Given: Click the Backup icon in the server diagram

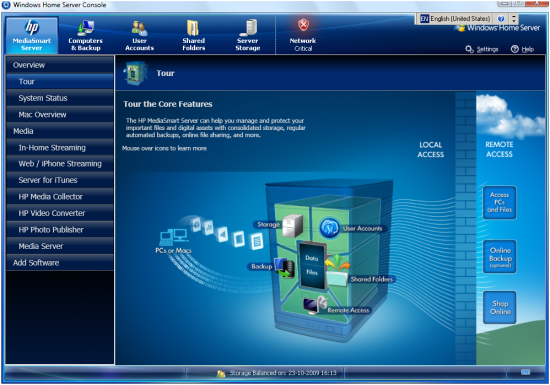Looking at the screenshot, I should click(284, 268).
